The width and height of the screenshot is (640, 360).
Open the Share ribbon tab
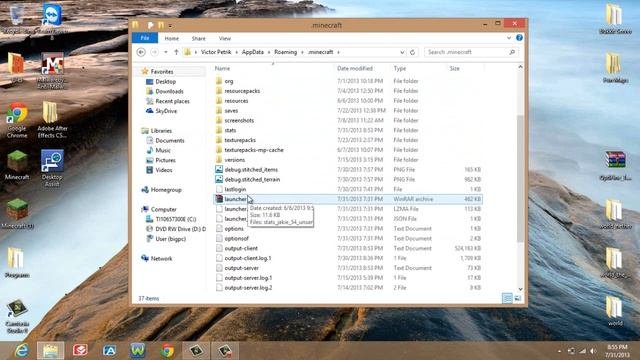[199, 38]
